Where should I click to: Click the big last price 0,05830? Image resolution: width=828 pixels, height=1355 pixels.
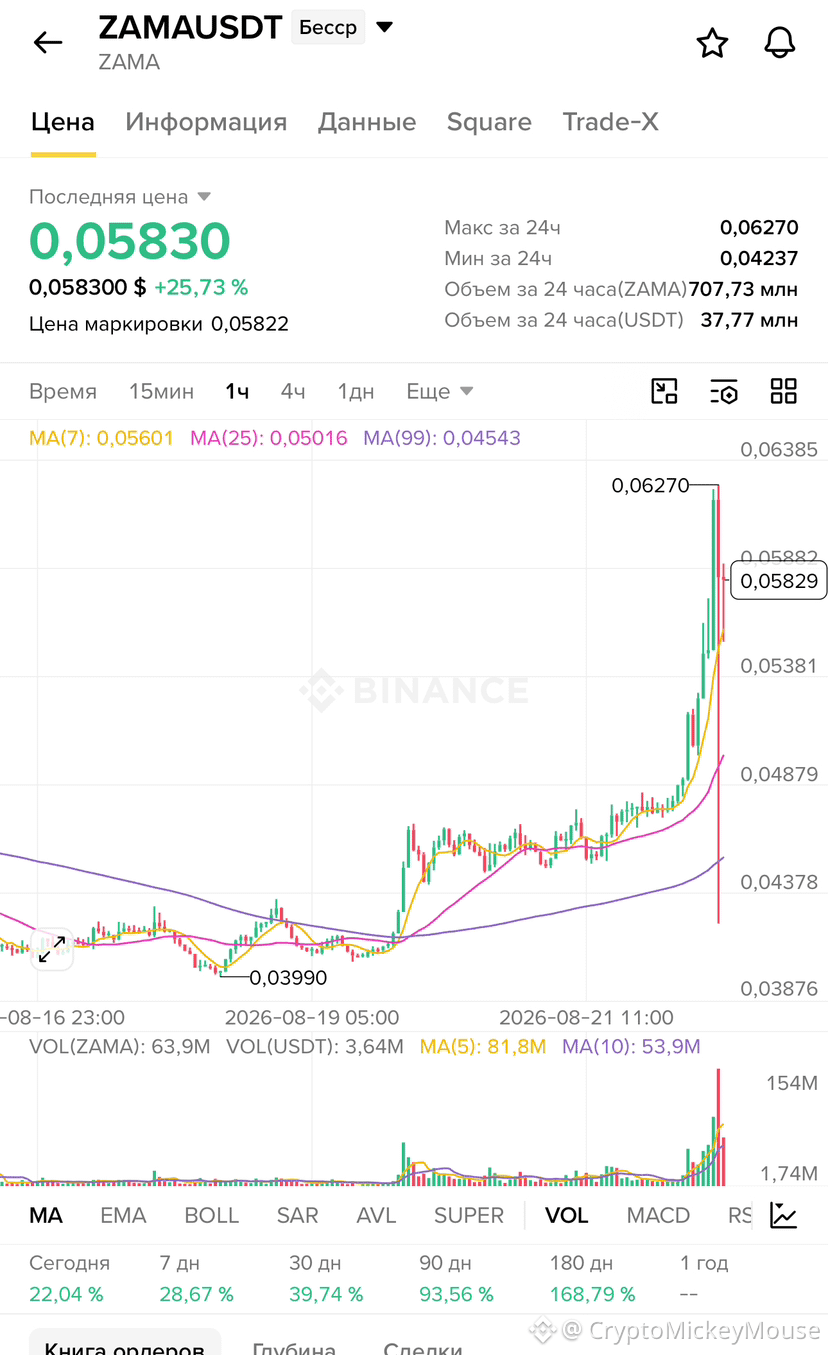click(x=130, y=241)
